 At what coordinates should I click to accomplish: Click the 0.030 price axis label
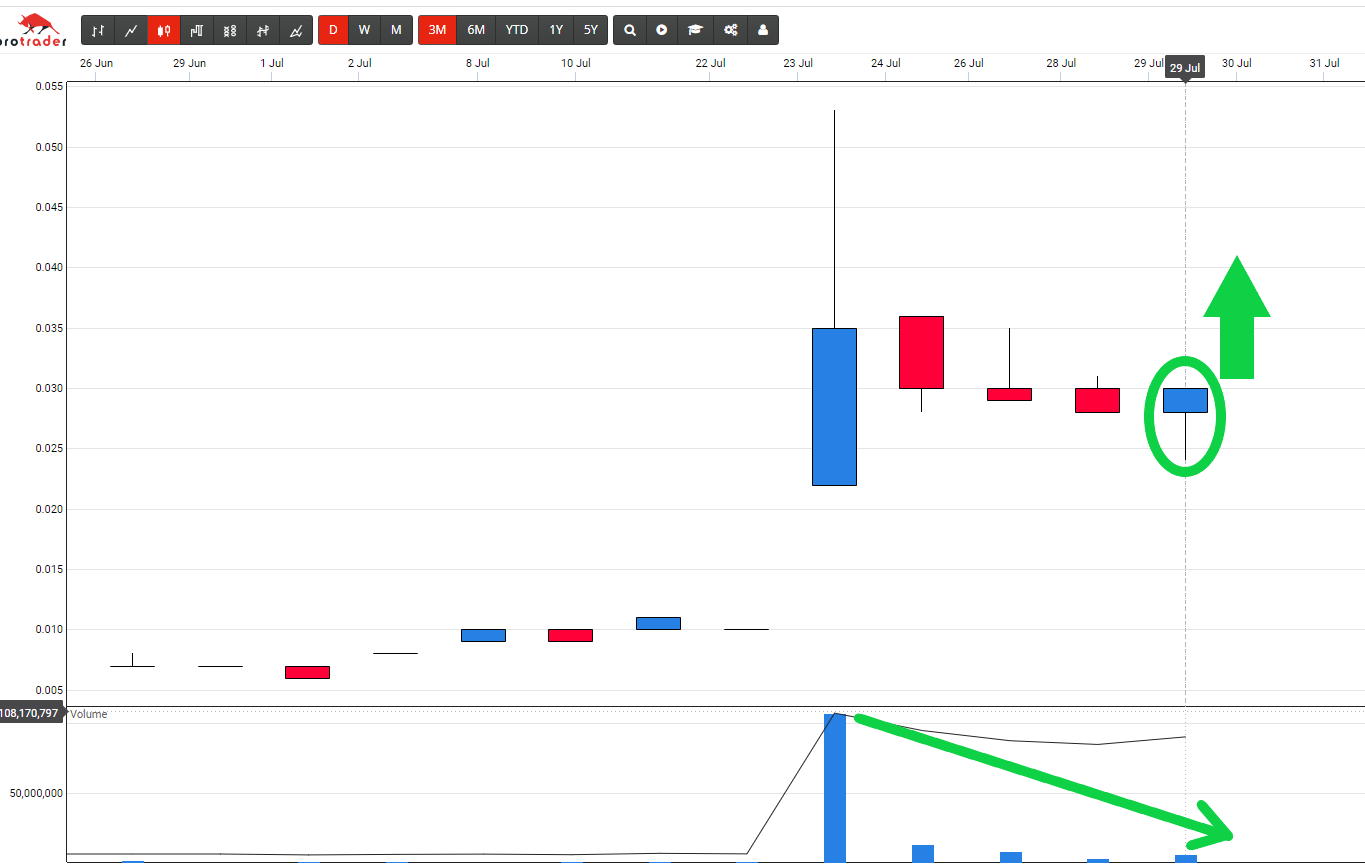tap(48, 388)
